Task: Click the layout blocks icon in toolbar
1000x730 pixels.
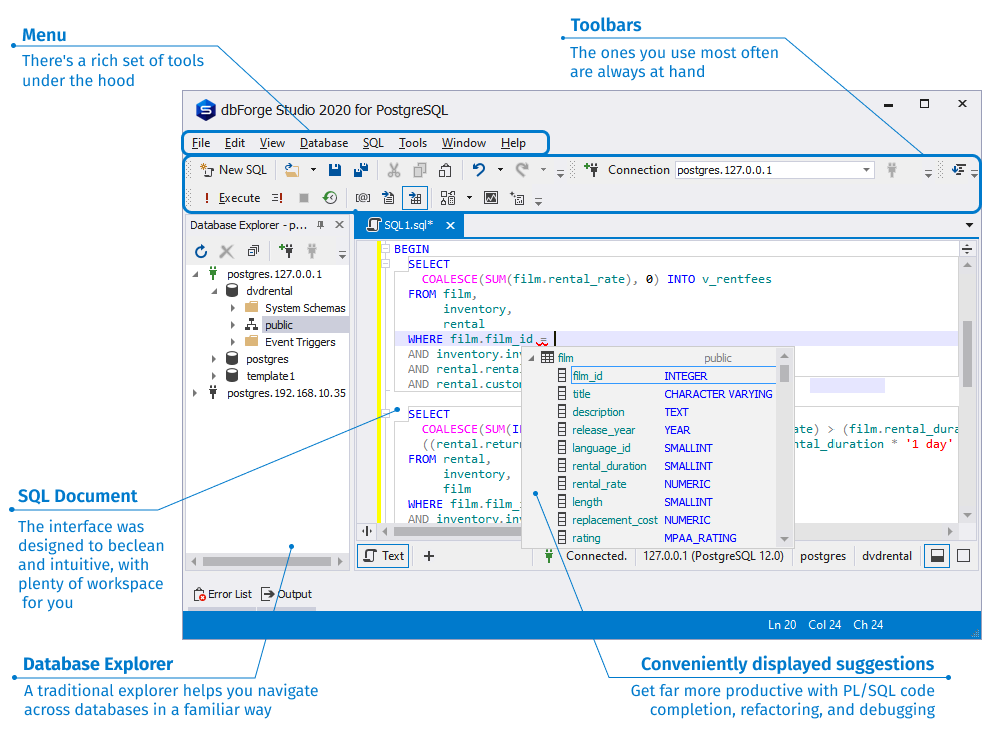Action: [x=448, y=198]
